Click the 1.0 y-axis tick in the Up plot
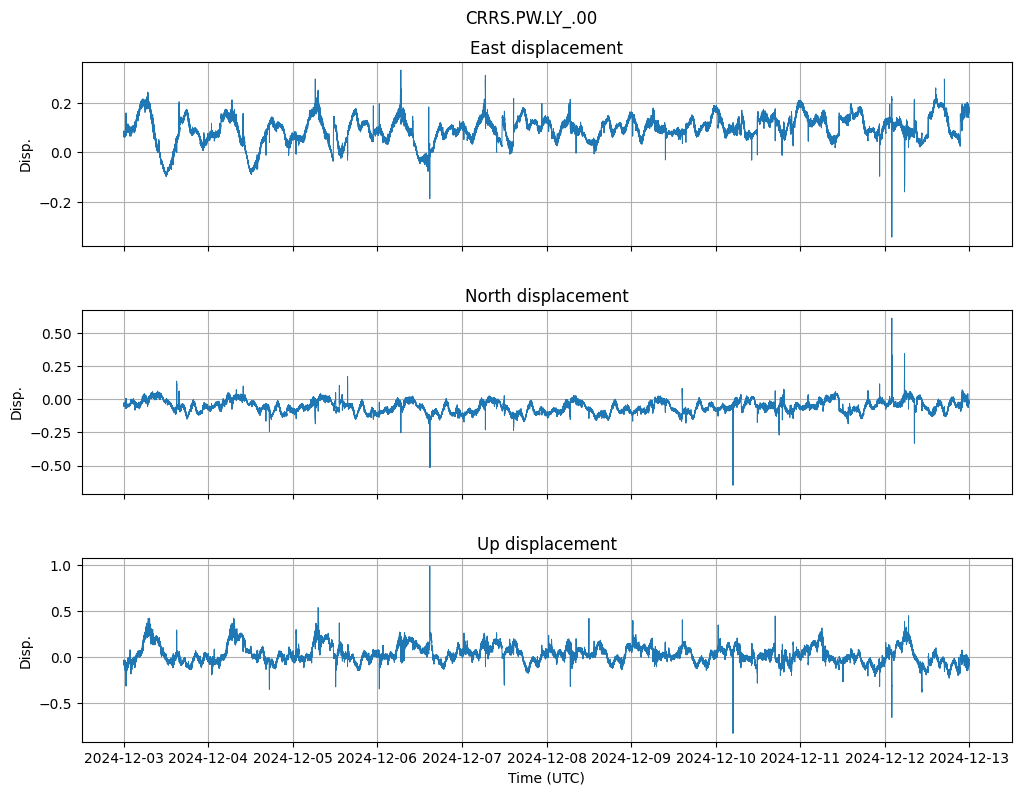1021x795 pixels. click(63, 566)
